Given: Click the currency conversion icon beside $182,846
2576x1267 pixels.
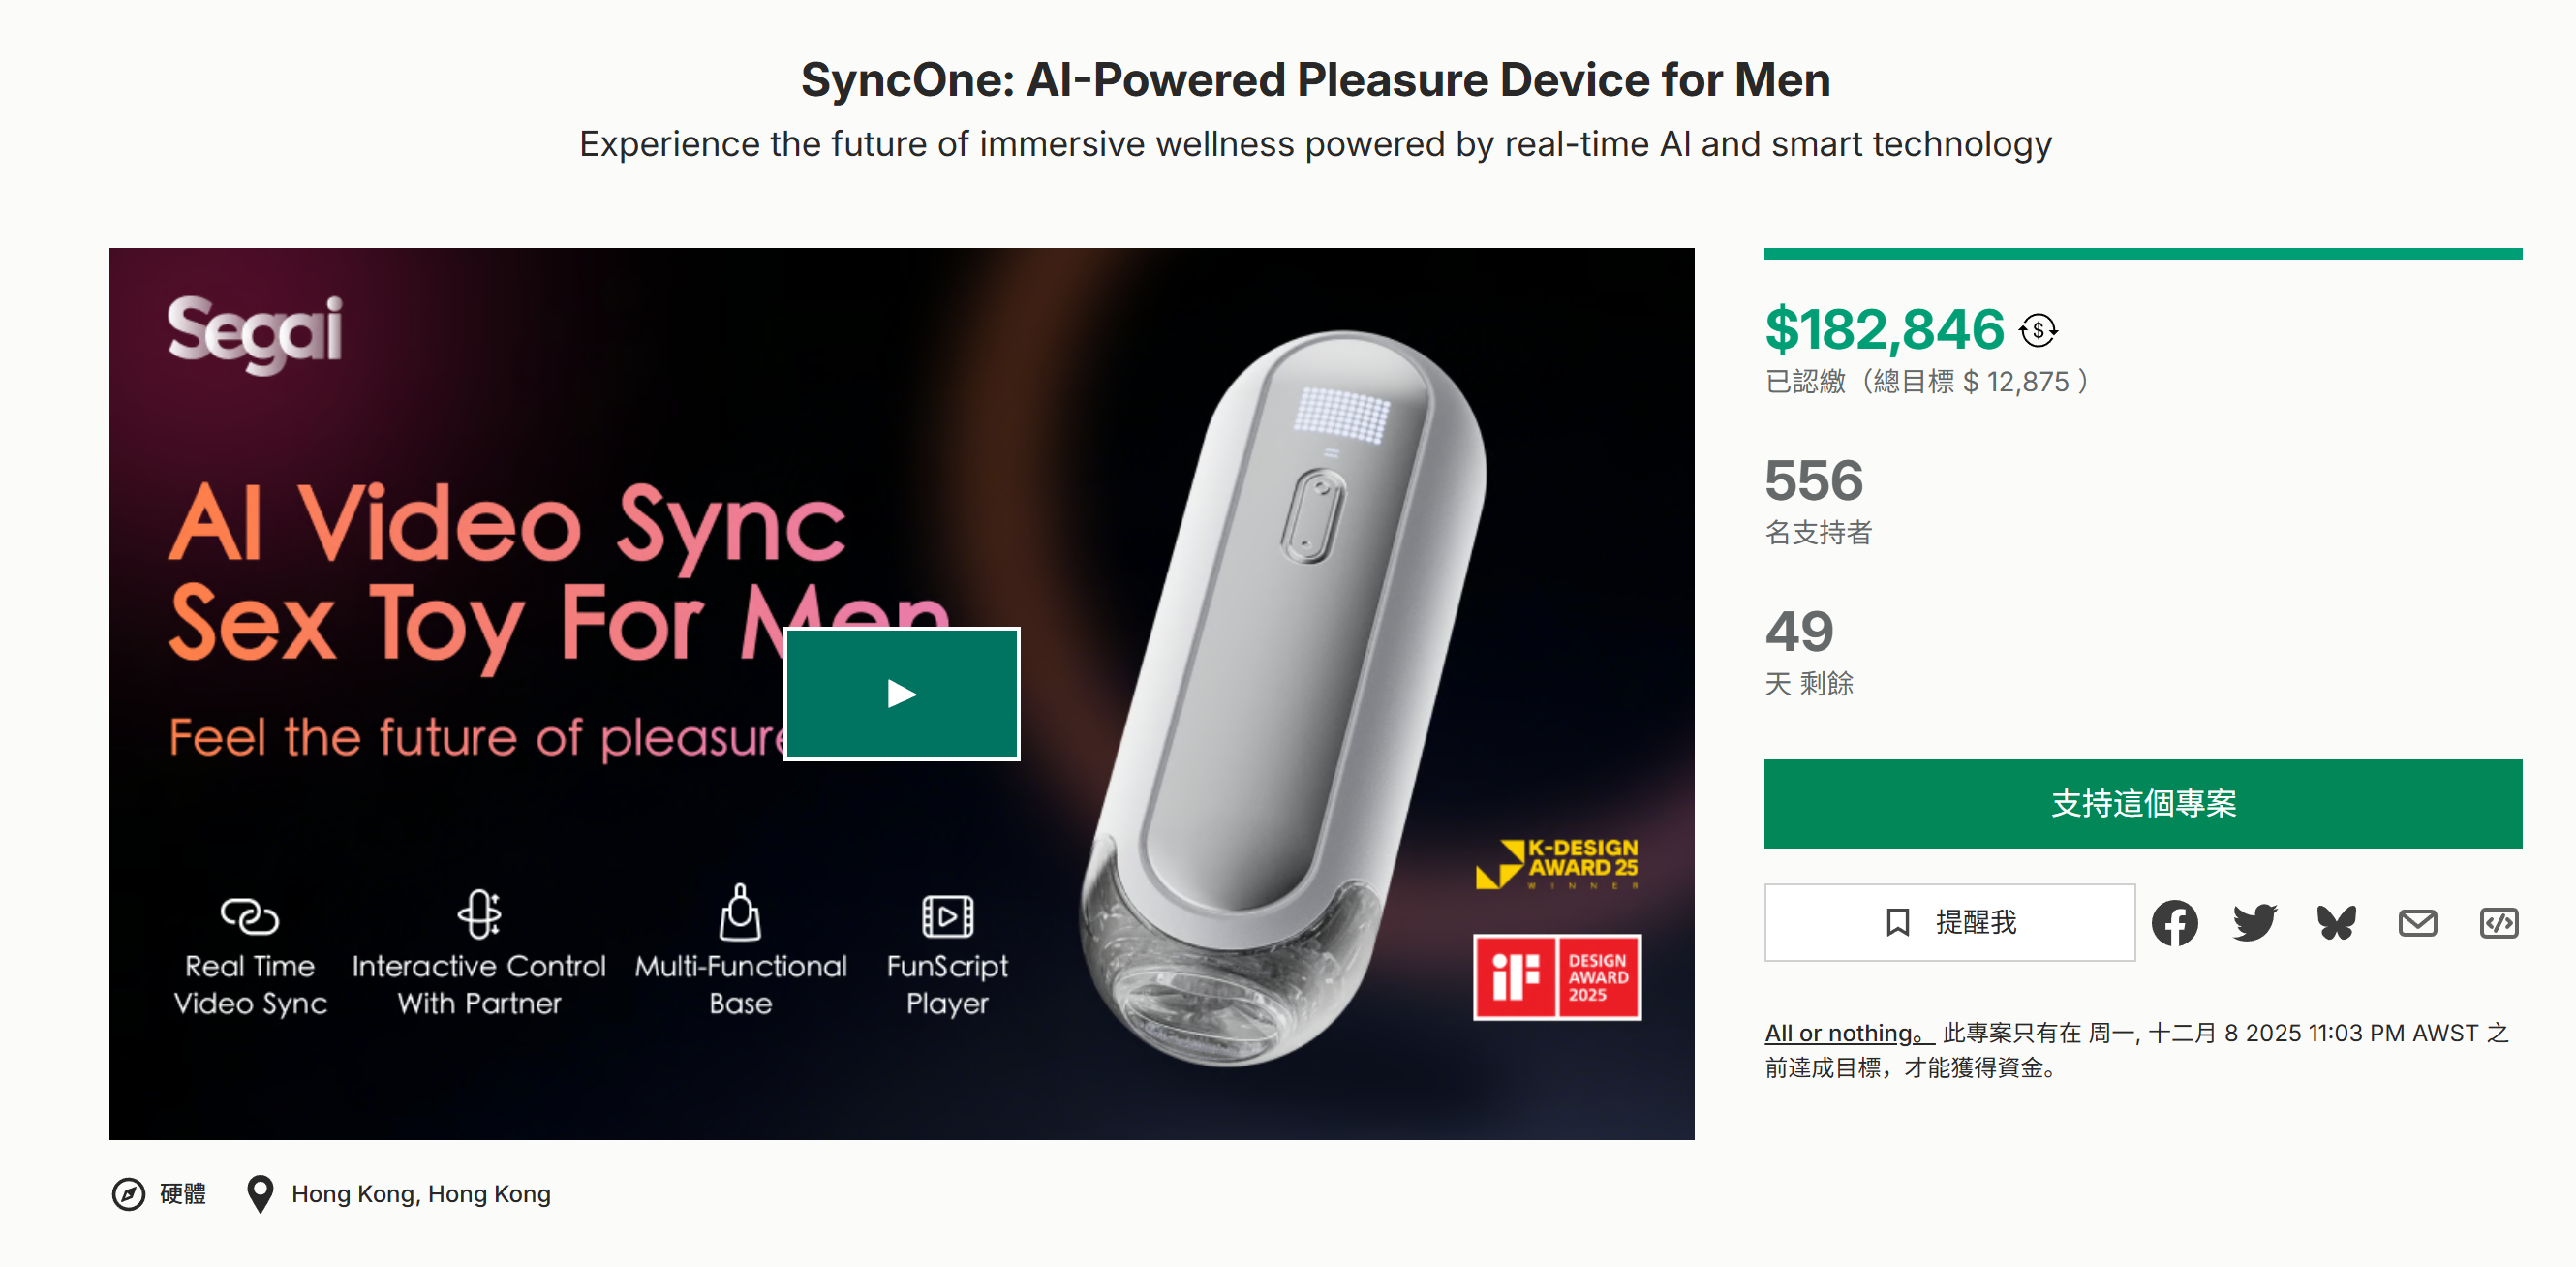Looking at the screenshot, I should 2037,330.
